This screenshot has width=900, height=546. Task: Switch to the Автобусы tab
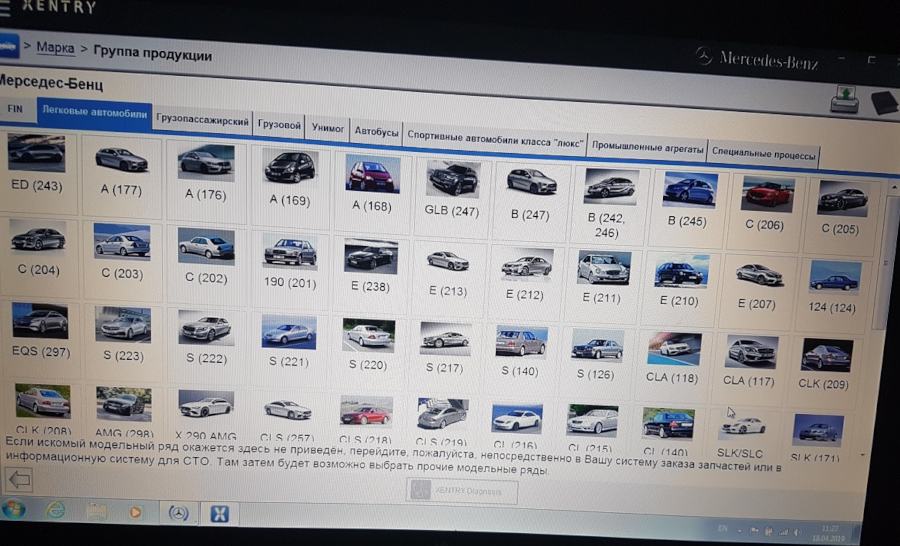click(x=376, y=131)
